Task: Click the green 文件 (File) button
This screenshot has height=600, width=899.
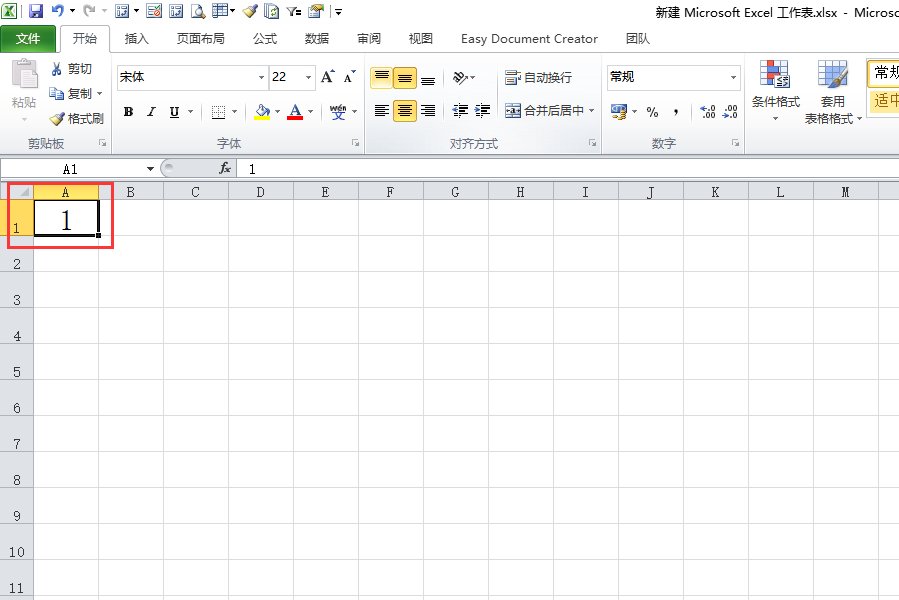Action: 28,39
